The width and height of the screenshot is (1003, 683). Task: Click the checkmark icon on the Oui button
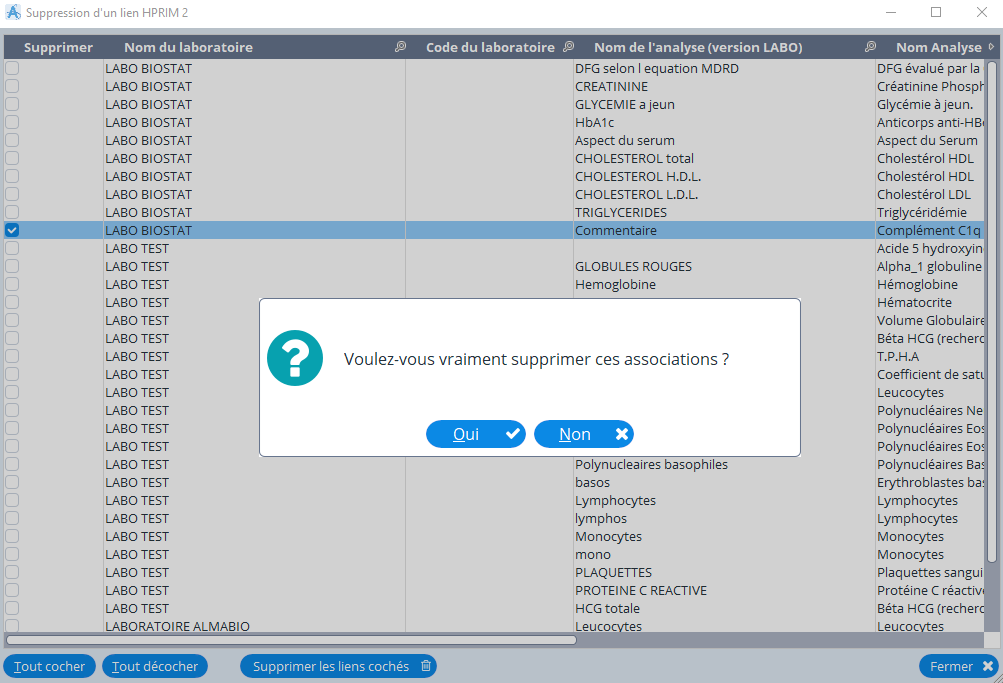(x=513, y=434)
